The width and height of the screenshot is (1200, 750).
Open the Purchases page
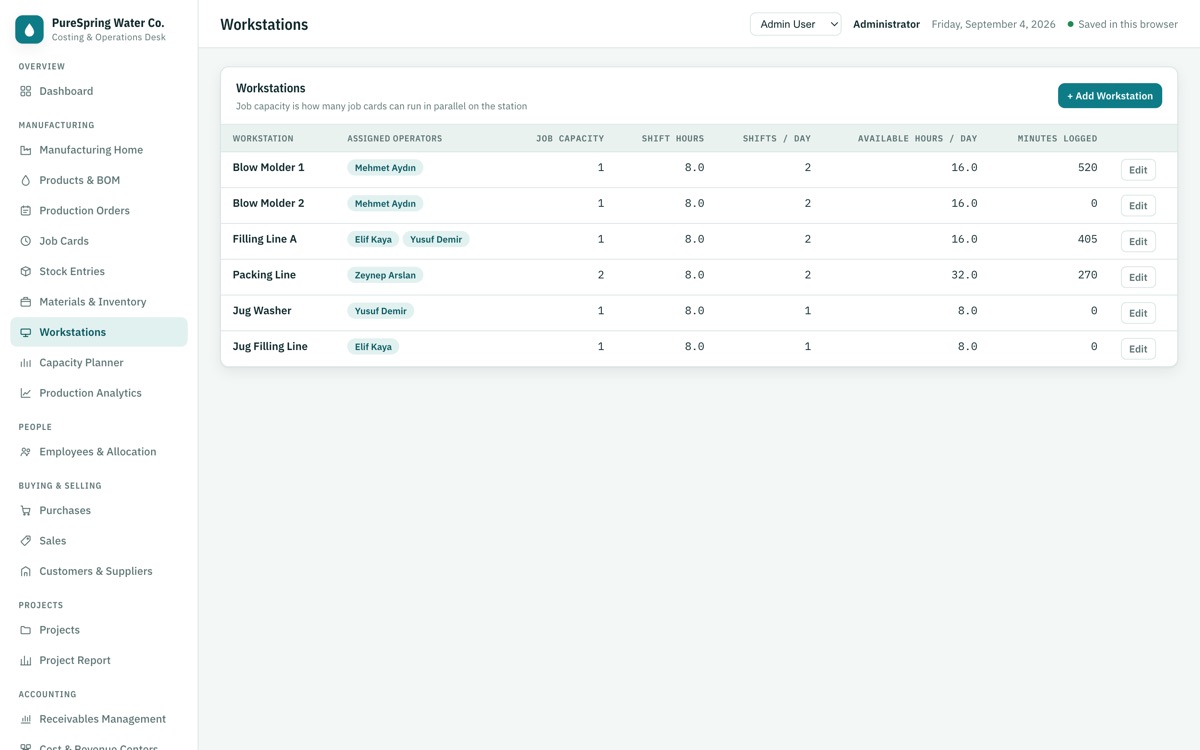point(99,510)
